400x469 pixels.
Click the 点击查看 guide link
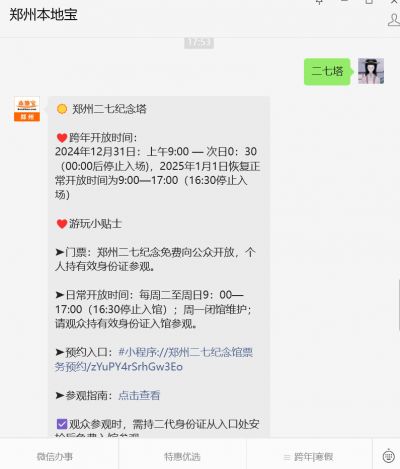139,395
